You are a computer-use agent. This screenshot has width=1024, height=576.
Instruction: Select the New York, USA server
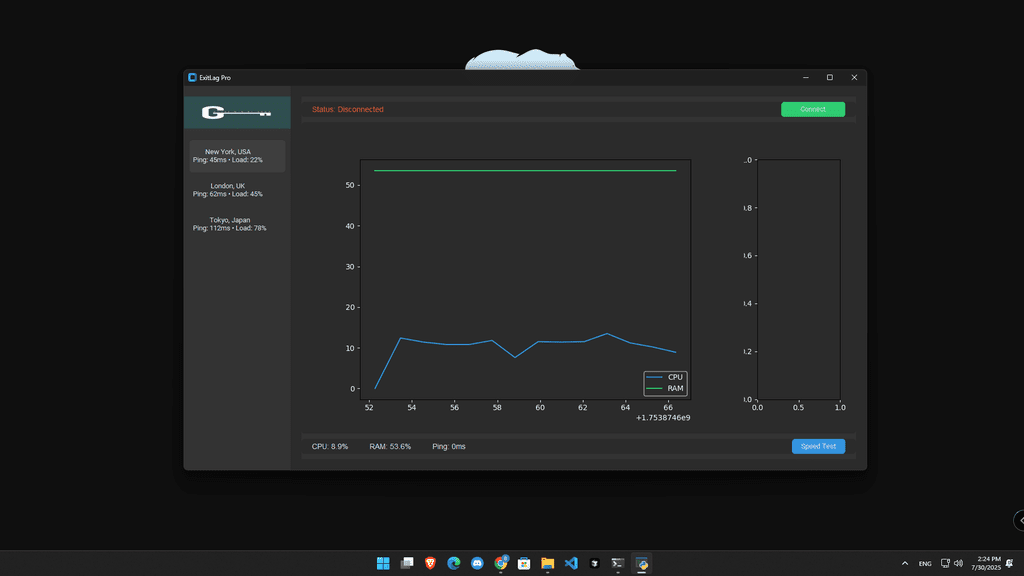pyautogui.click(x=237, y=156)
